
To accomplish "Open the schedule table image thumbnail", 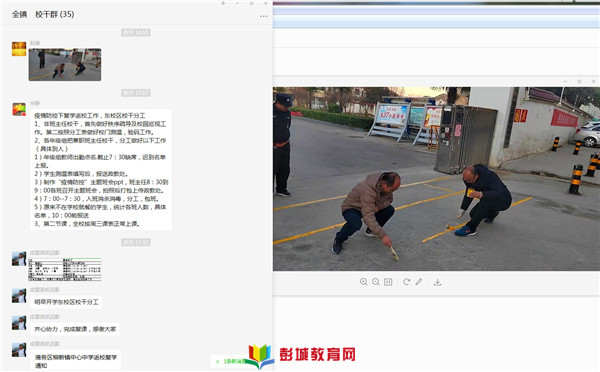I will coord(65,269).
